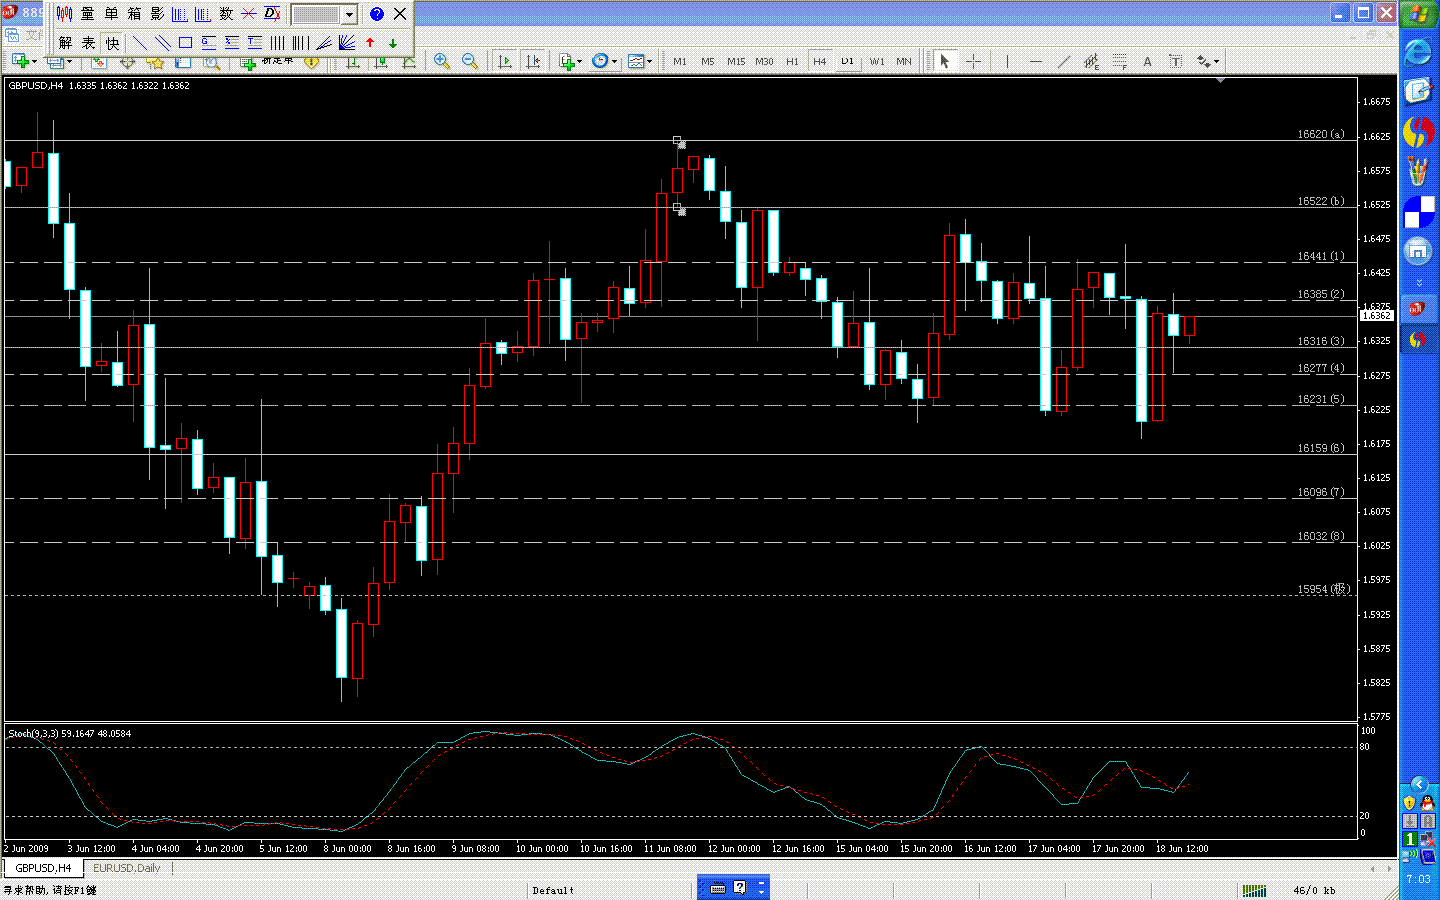Open the Profiles dropdown arrow
This screenshot has width=1440, height=900.
pyautogui.click(x=70, y=61)
